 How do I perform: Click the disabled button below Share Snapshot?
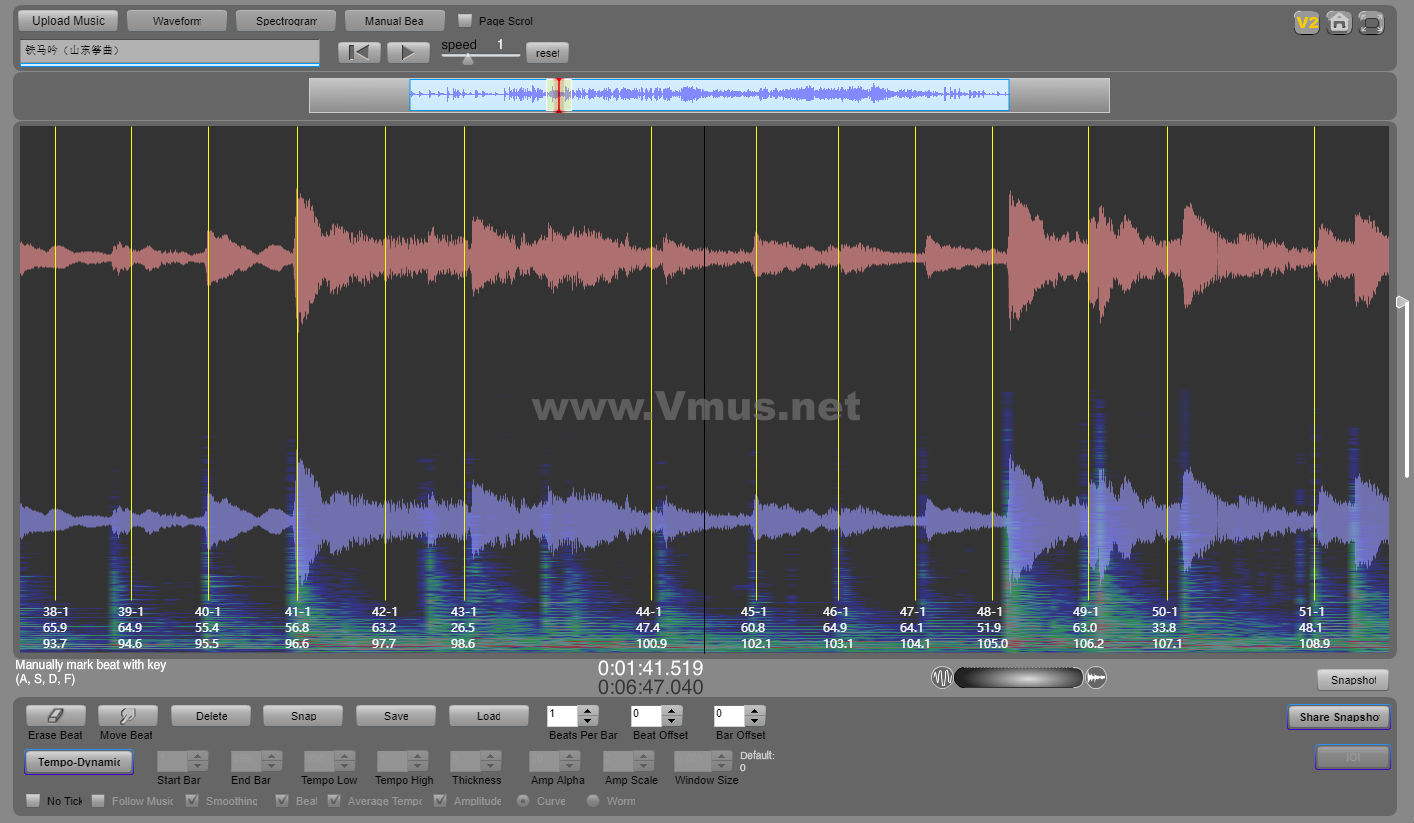tap(1353, 757)
